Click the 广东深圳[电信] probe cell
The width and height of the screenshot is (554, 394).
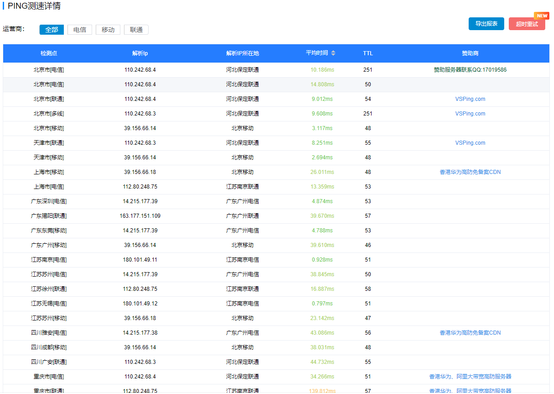[49, 201]
